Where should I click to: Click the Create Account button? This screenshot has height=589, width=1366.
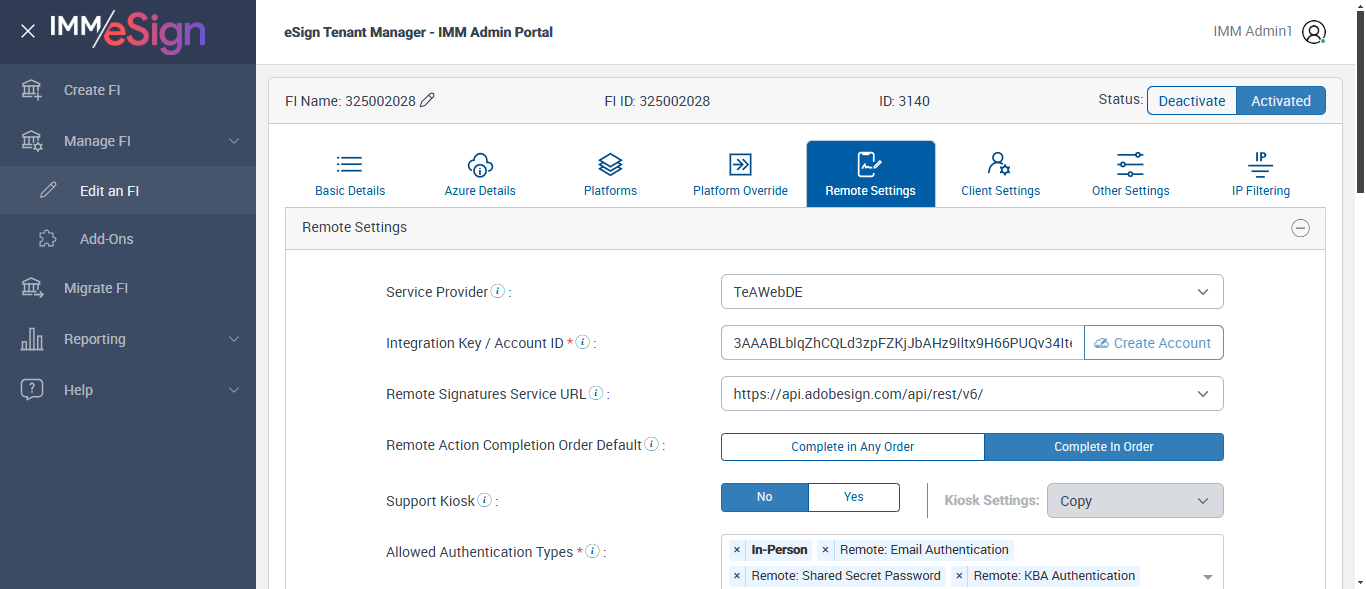pyautogui.click(x=1153, y=343)
